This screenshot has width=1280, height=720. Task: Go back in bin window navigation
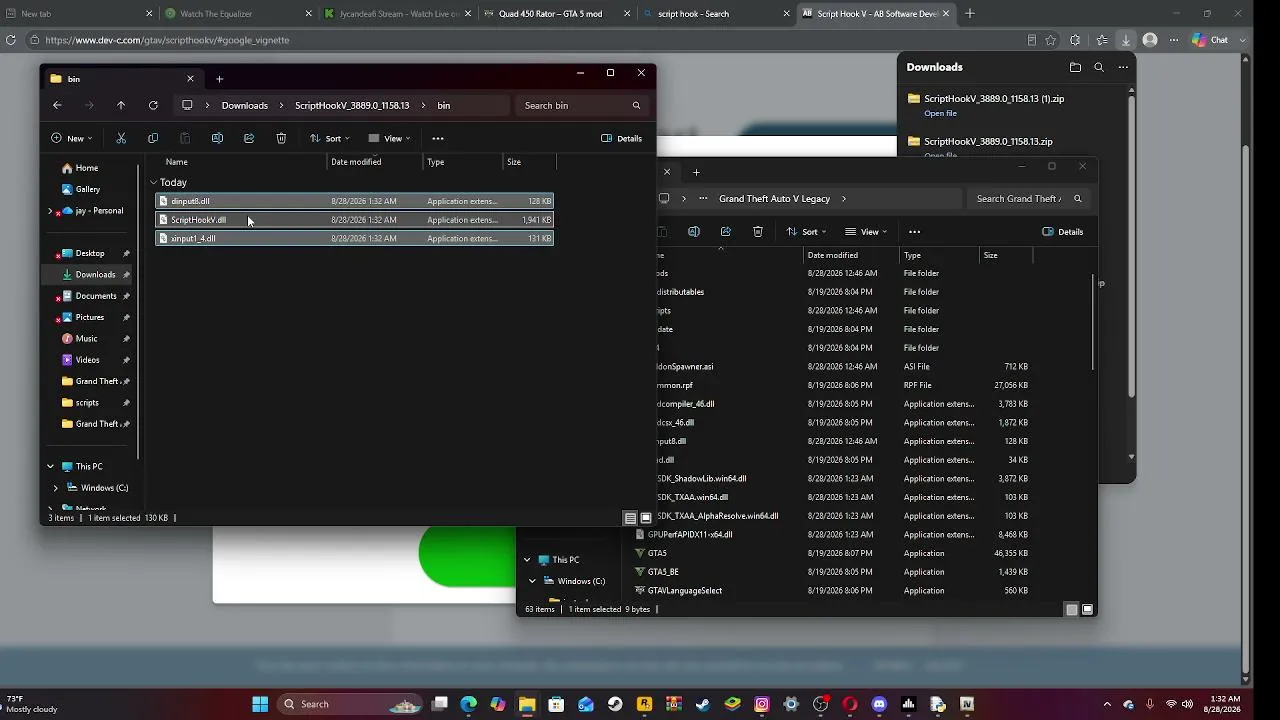(x=57, y=105)
